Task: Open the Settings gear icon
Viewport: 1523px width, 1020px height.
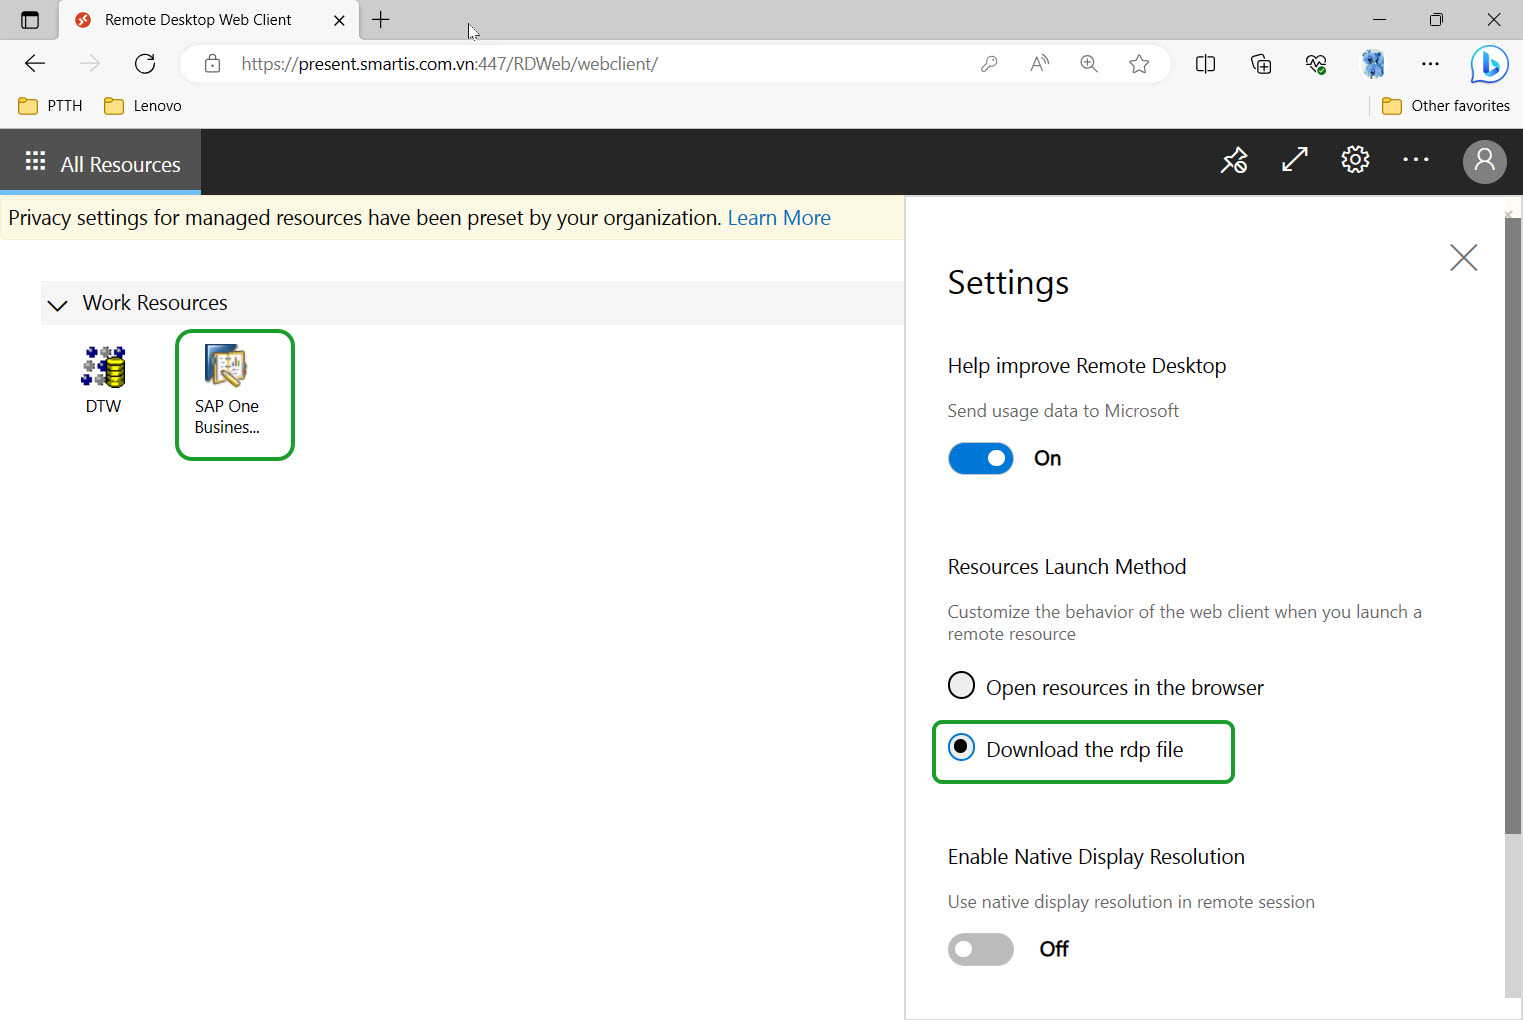Action: pos(1355,160)
